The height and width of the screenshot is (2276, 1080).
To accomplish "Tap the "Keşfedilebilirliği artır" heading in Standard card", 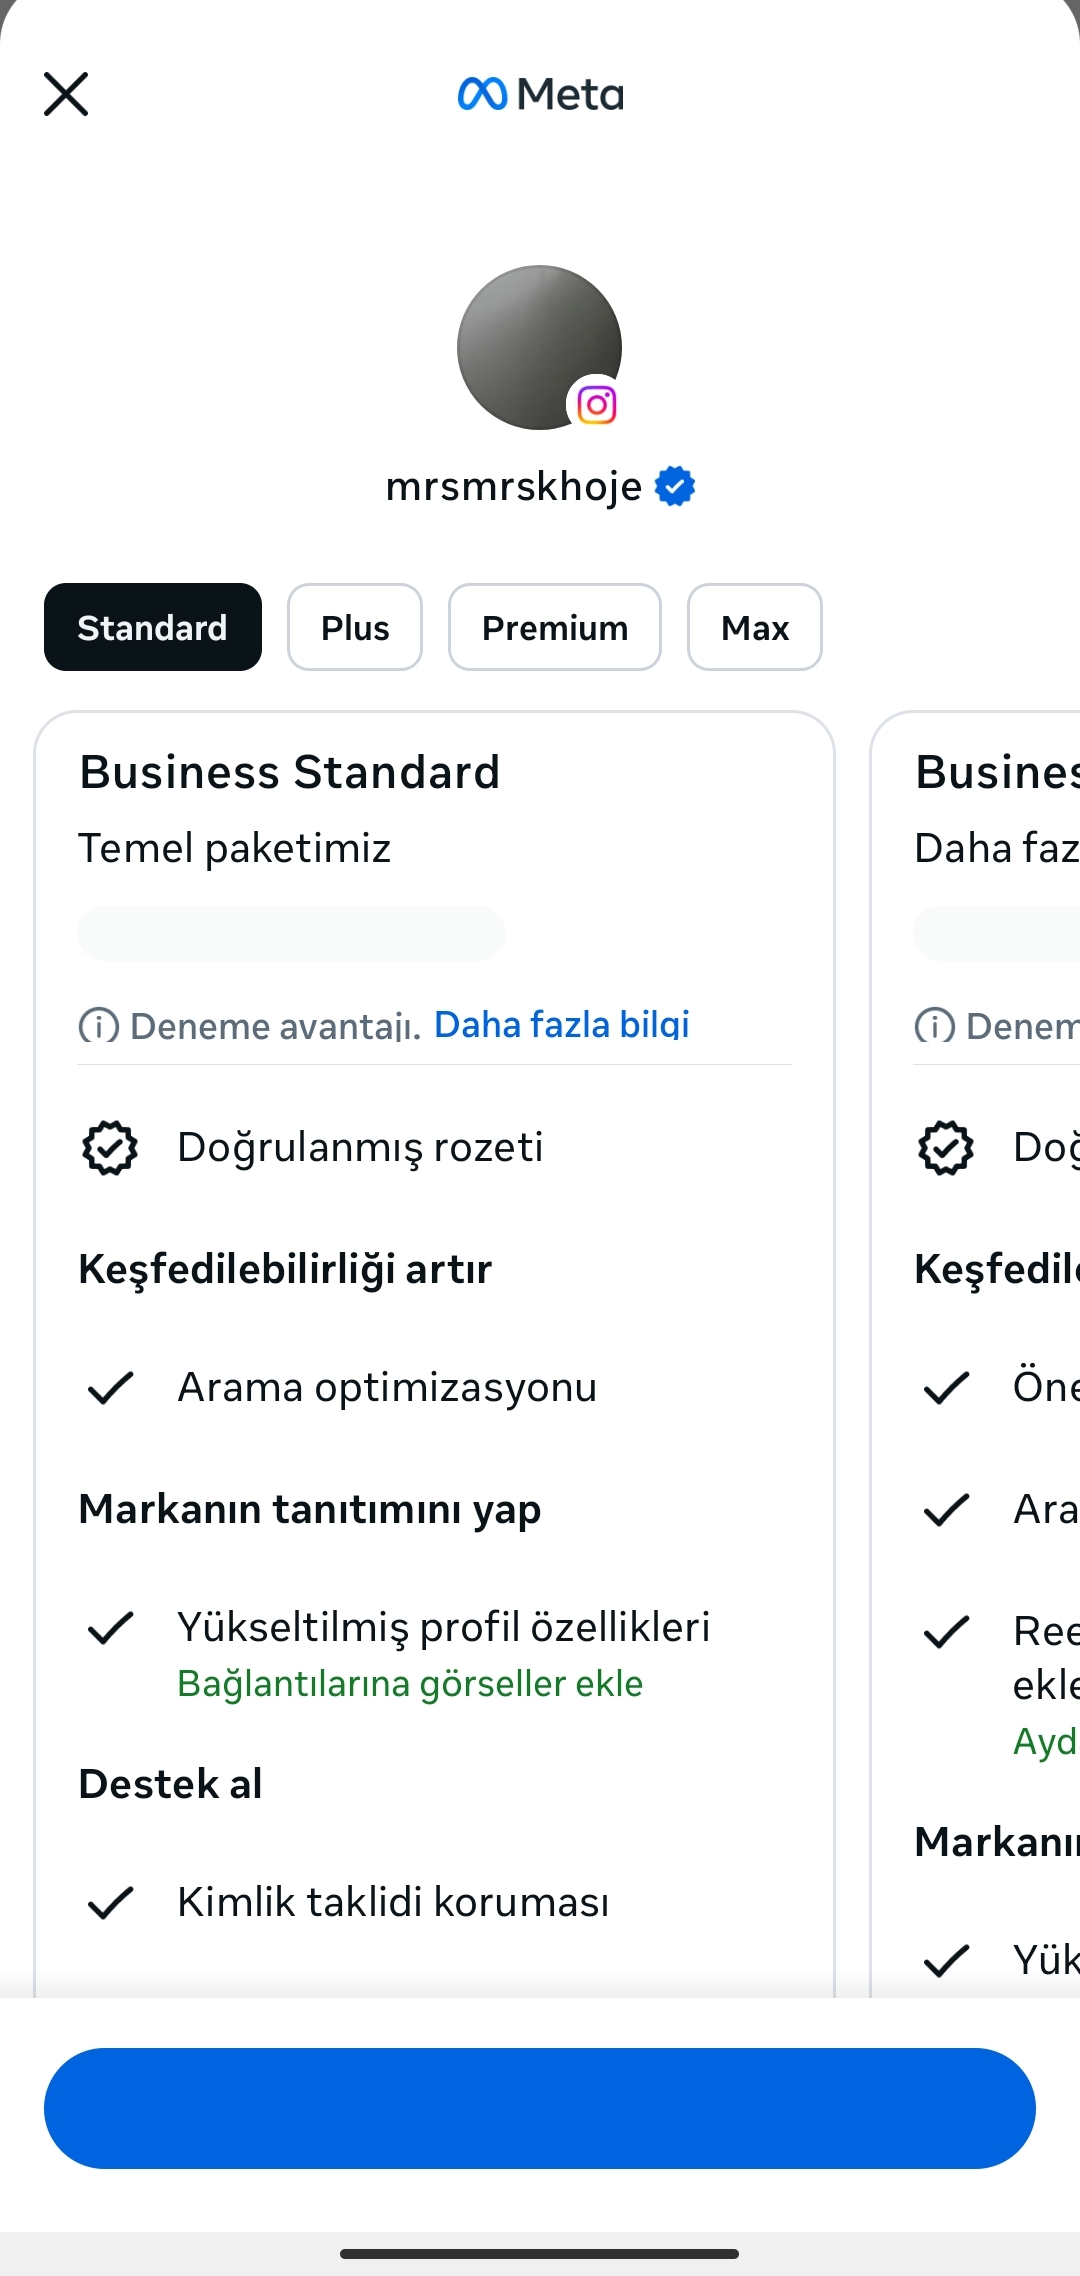I will point(285,1269).
